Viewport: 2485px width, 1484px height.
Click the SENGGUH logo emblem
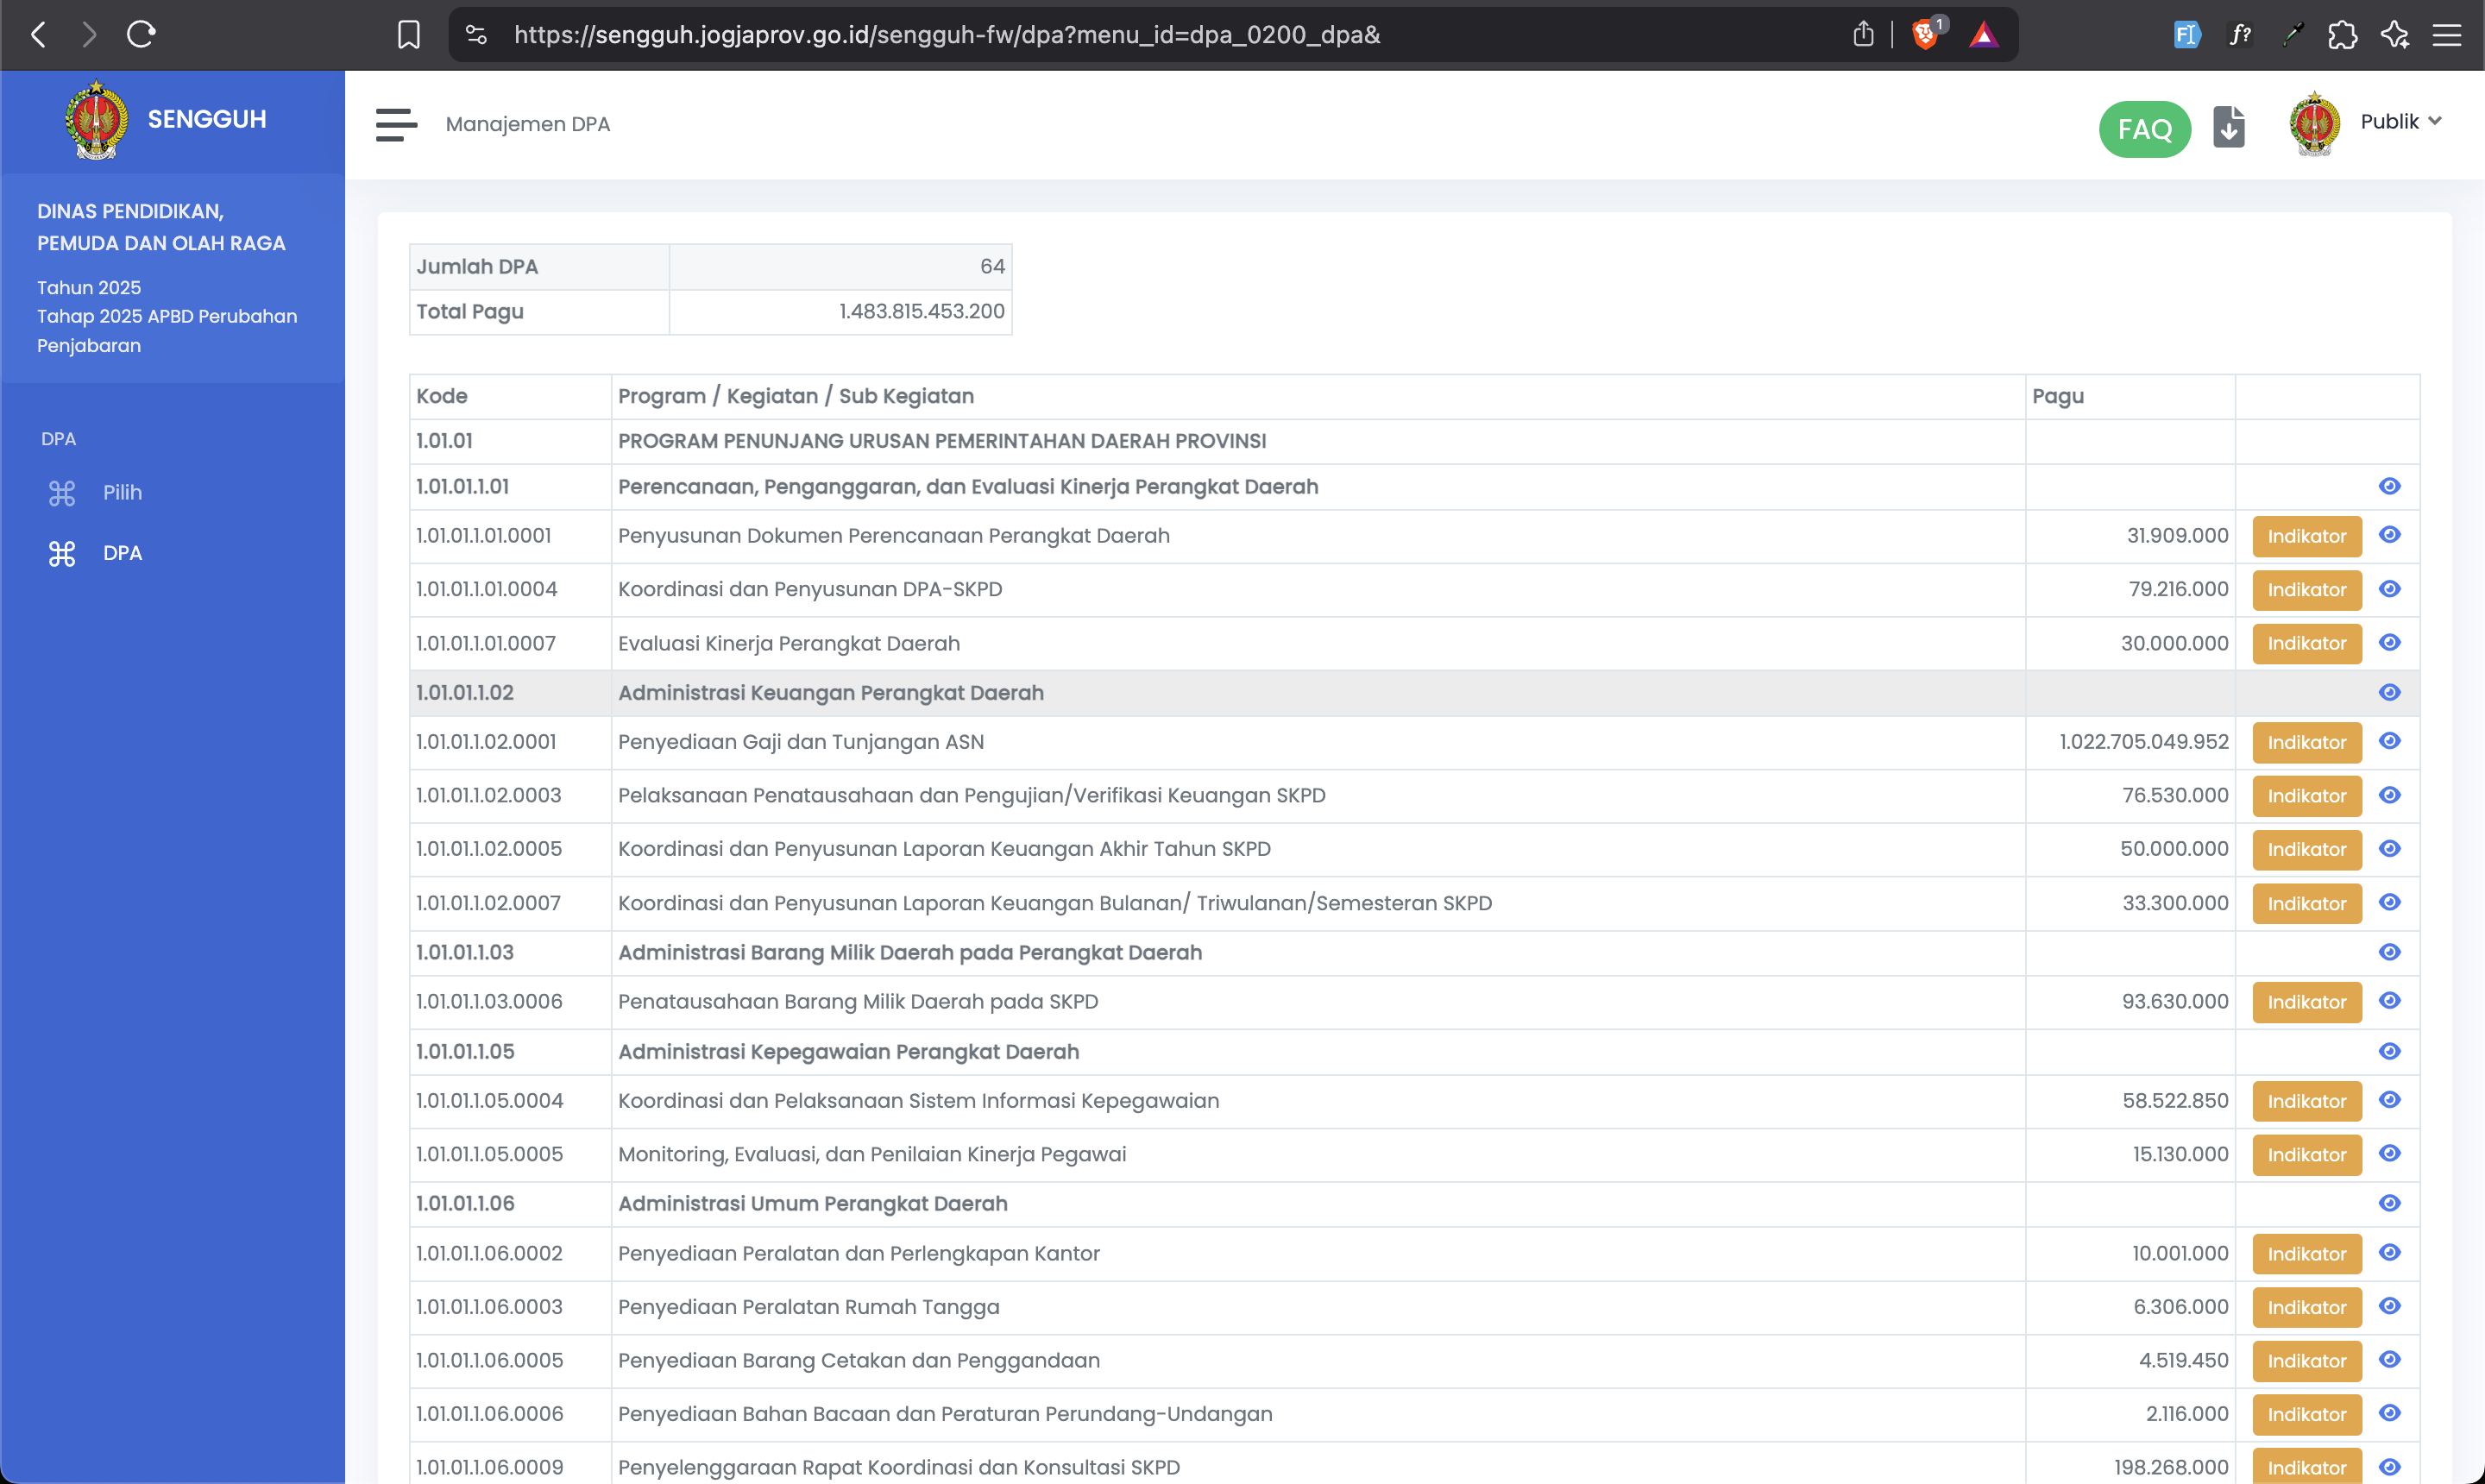pos(96,120)
